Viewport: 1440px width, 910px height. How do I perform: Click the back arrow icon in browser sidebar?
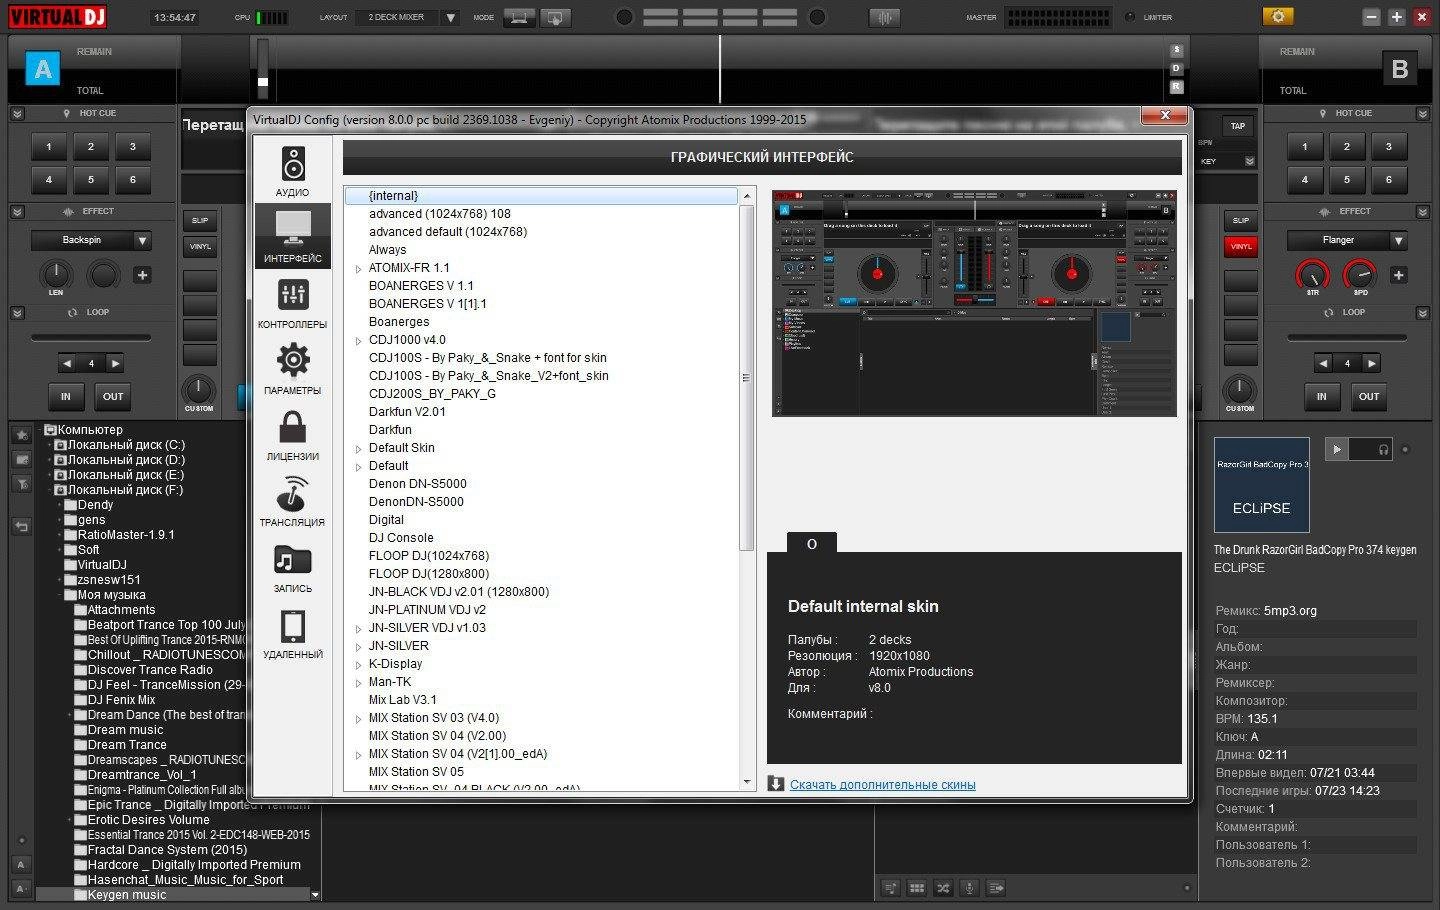coord(21,526)
